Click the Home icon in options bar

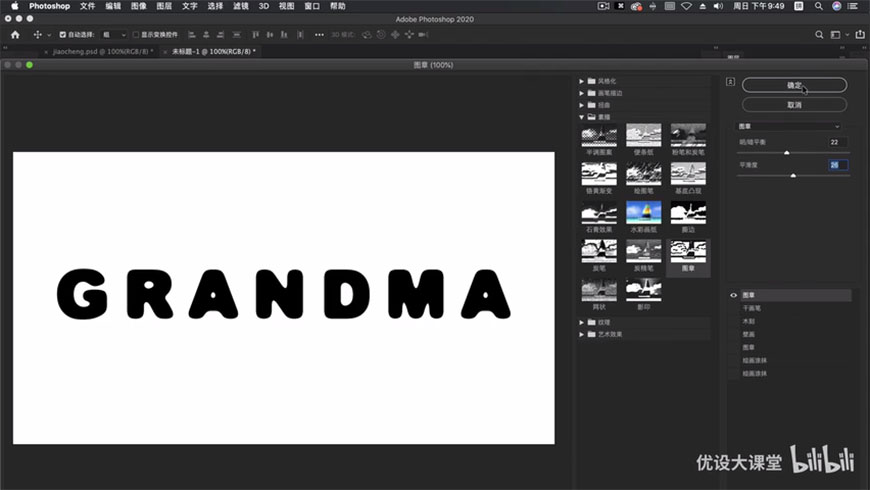tap(14, 34)
